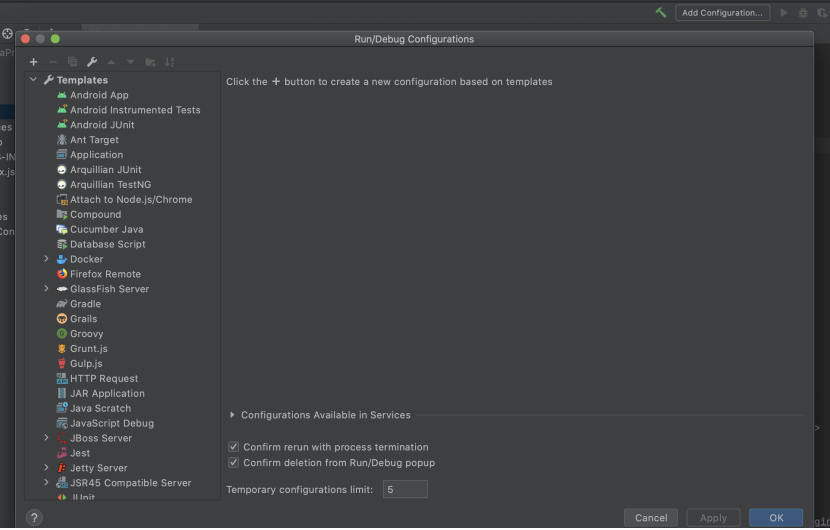
Task: Expand Configurations Available in Services section
Action: (232, 415)
